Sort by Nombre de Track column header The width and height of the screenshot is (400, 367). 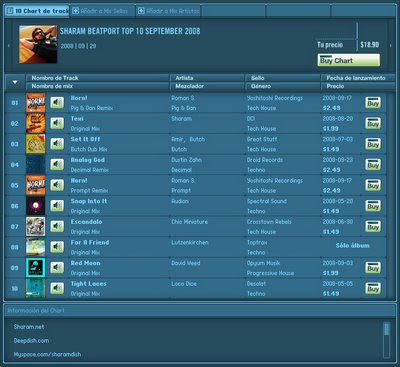coord(55,78)
